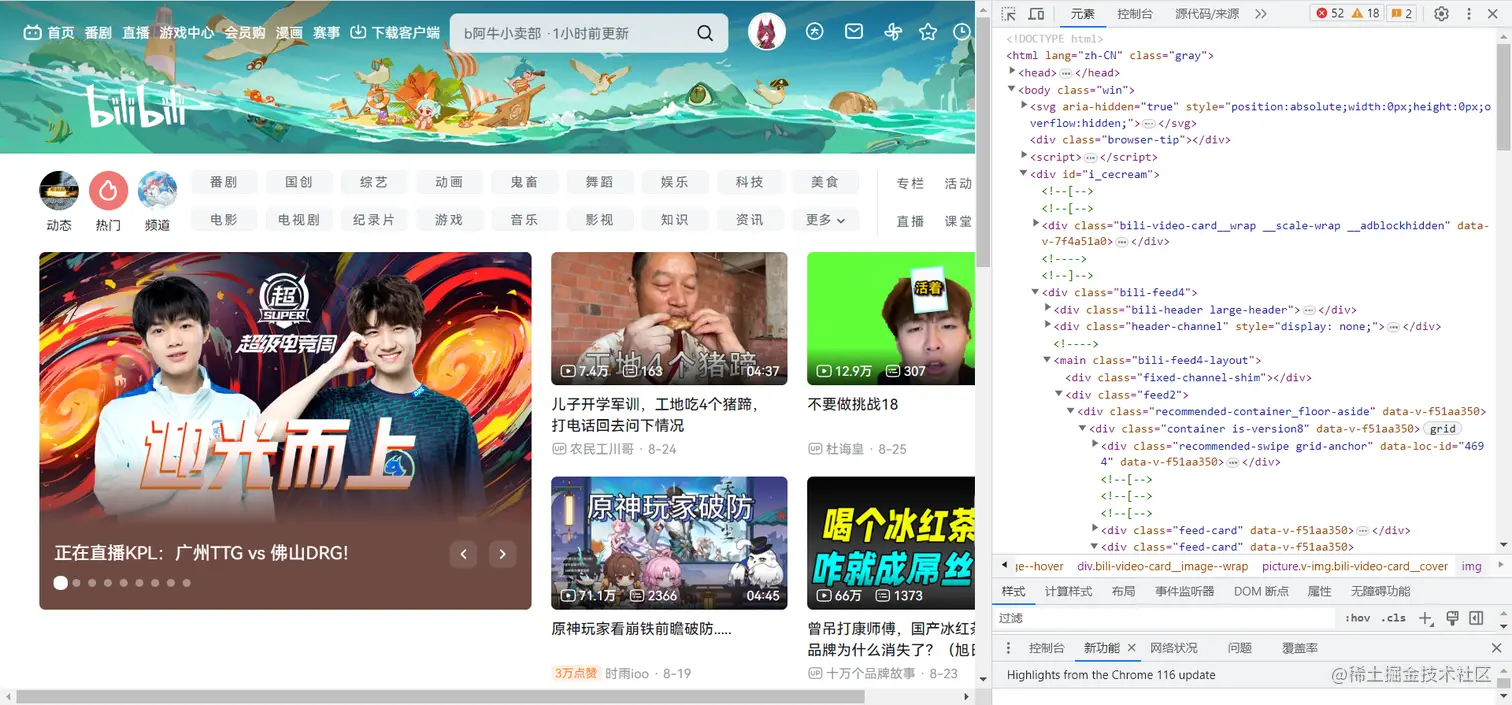Click the bilibili logo on the banner
The width and height of the screenshot is (1512, 705).
pos(137,108)
